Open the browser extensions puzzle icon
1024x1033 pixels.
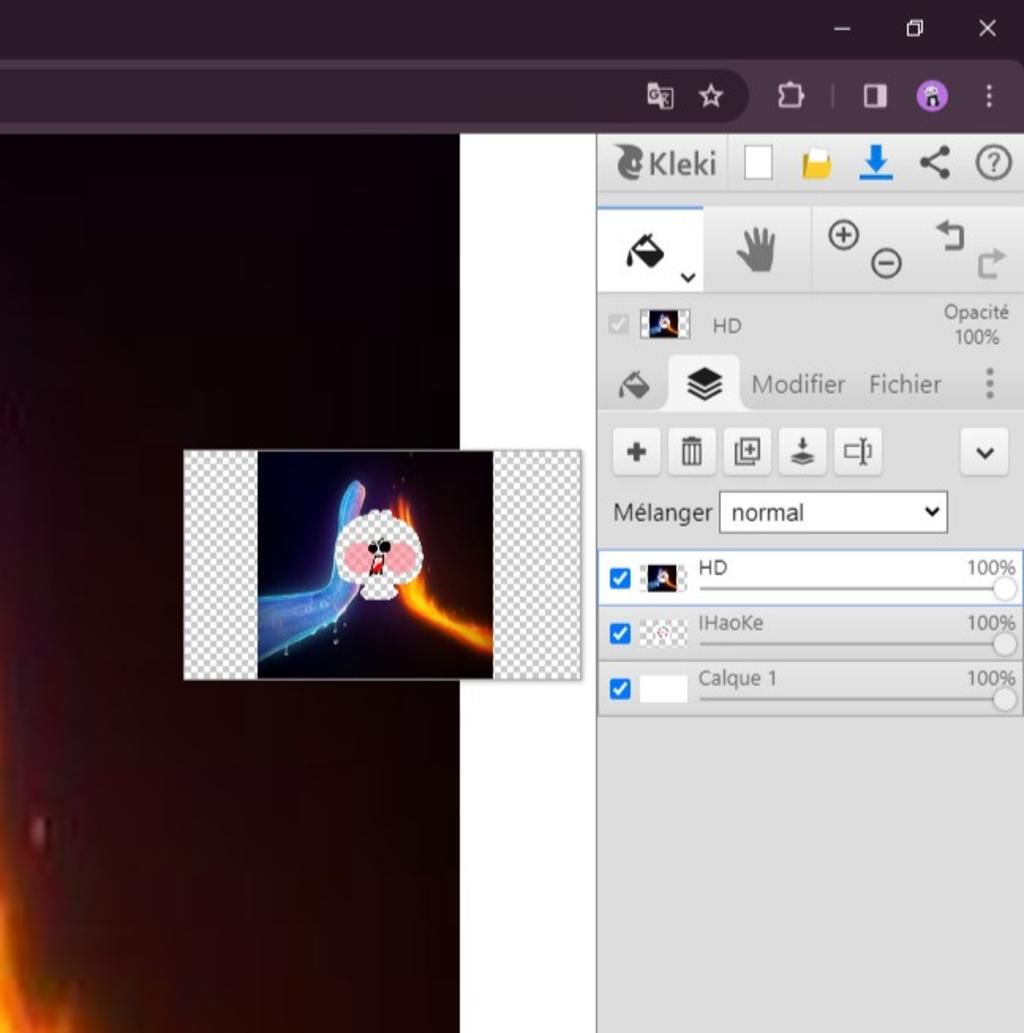tap(790, 96)
